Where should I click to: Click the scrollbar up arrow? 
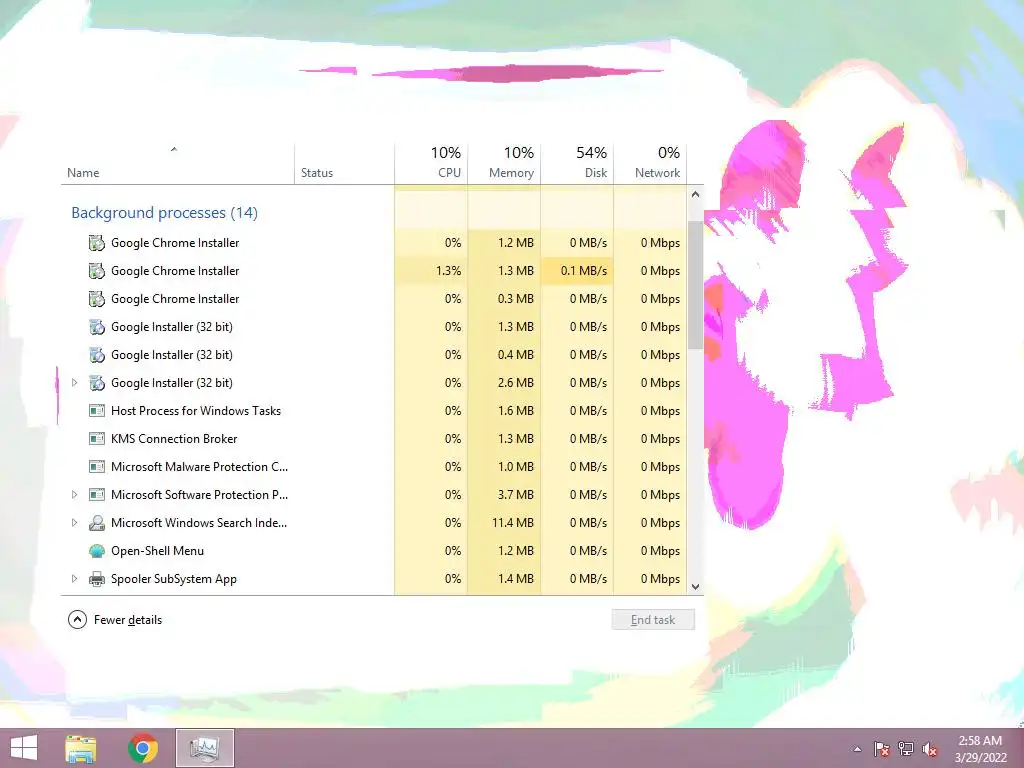696,195
